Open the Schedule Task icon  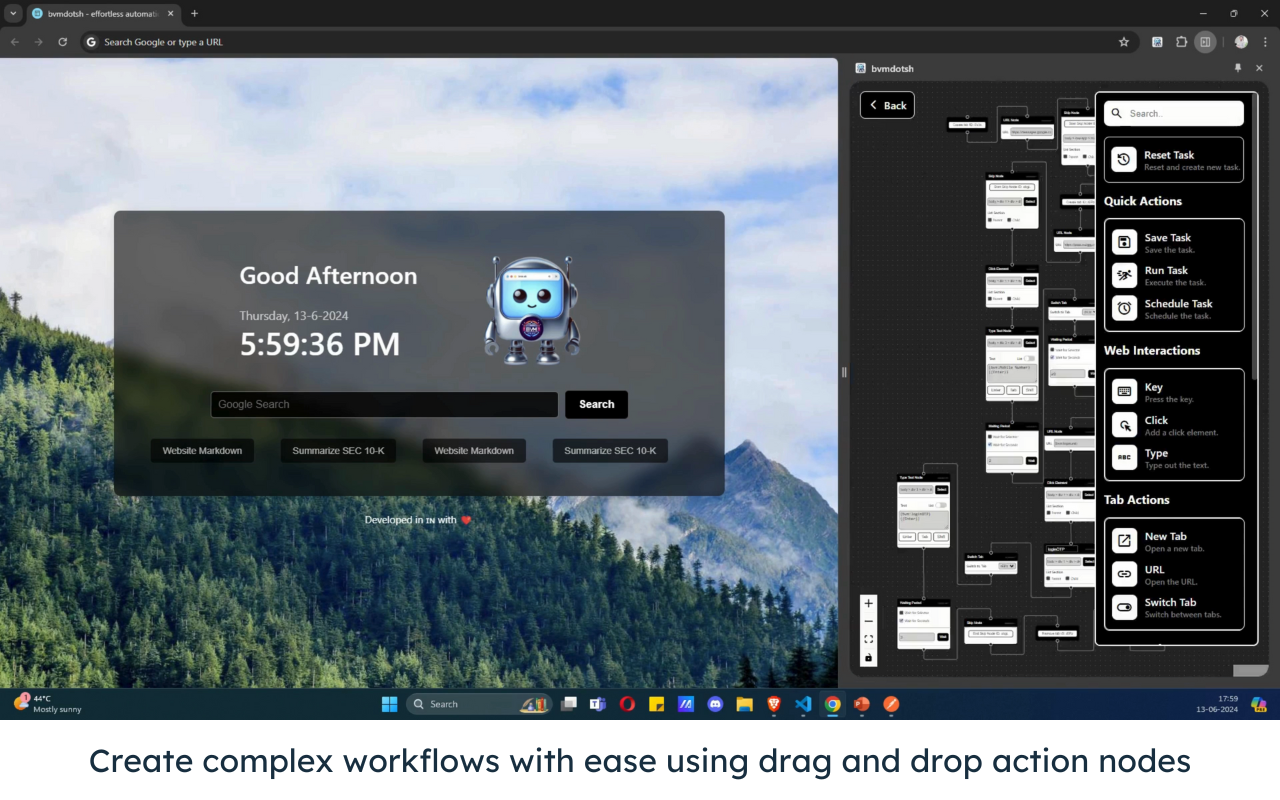click(x=1127, y=308)
